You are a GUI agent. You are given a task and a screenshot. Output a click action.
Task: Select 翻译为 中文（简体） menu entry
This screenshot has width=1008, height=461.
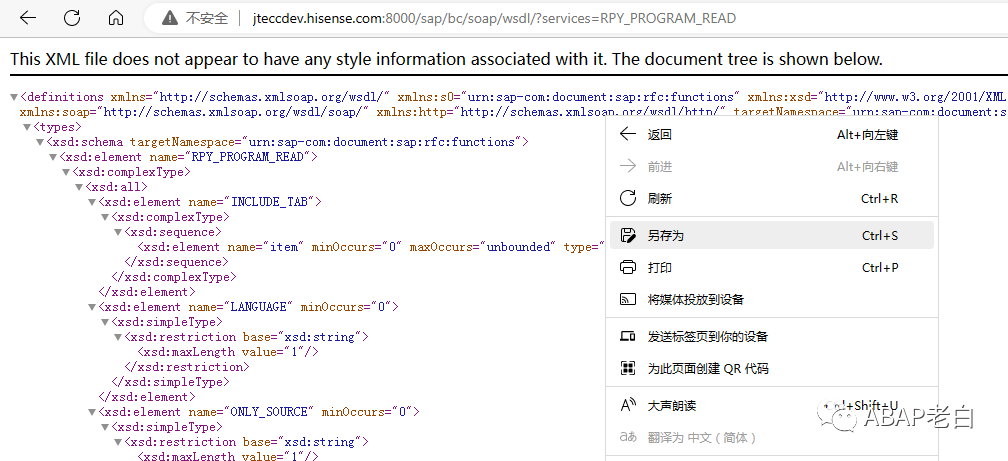pyautogui.click(x=770, y=437)
